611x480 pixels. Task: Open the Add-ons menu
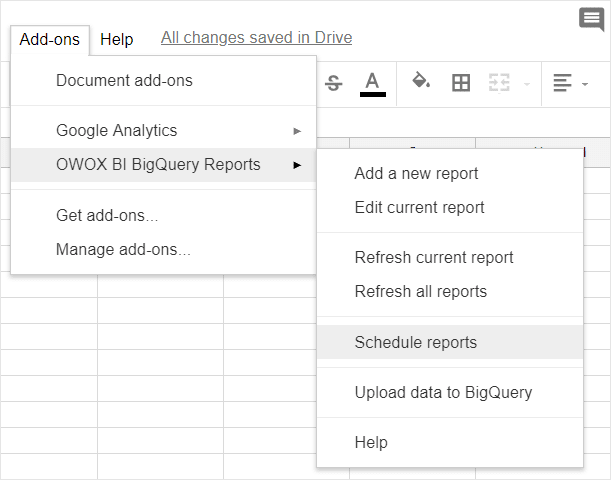pyautogui.click(x=49, y=39)
